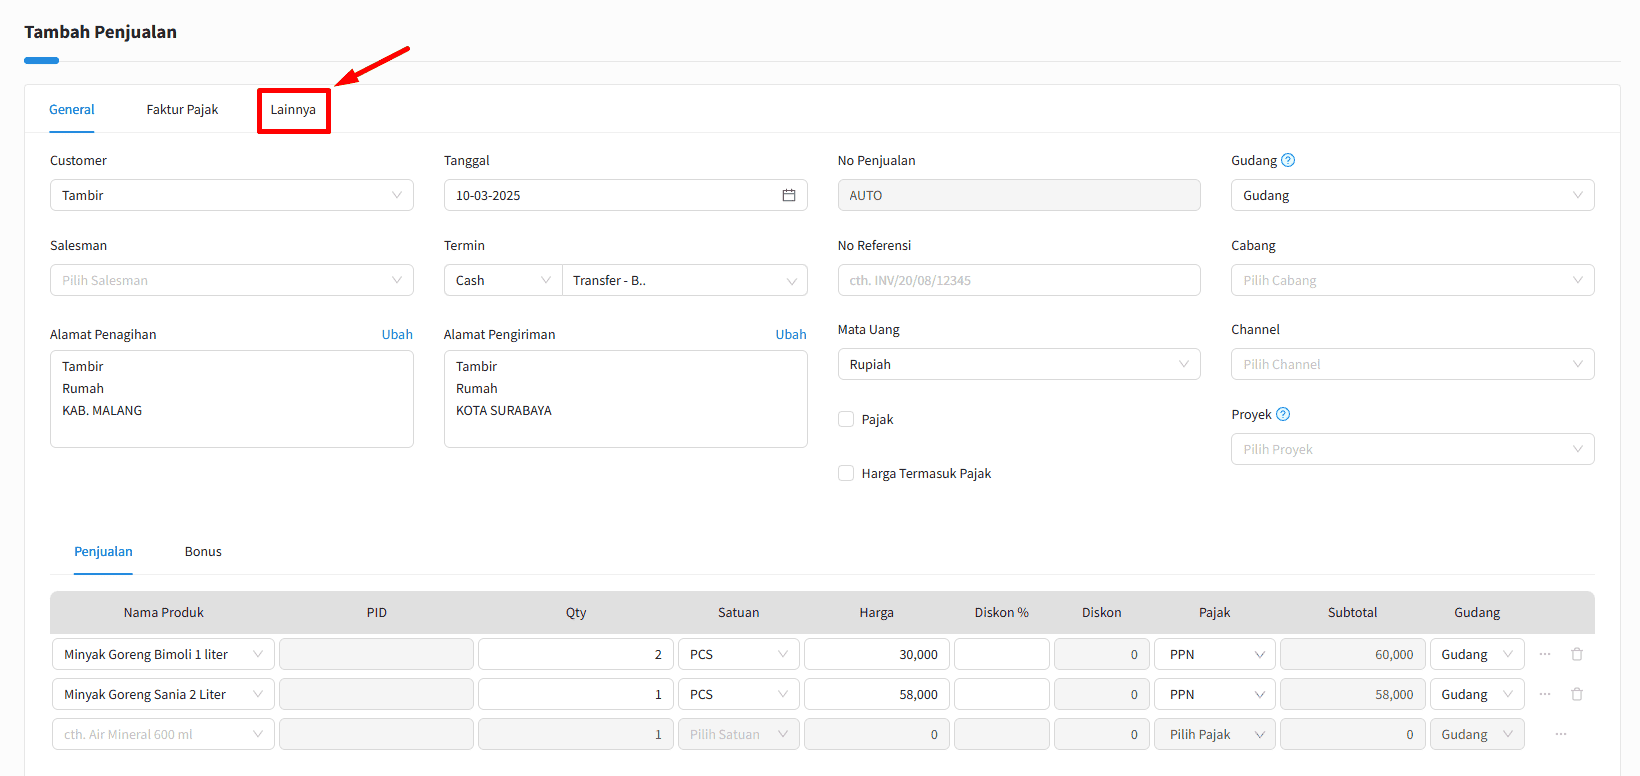
Task: Tick the Harga Termasuk Pajak checkbox
Action: pyautogui.click(x=846, y=473)
